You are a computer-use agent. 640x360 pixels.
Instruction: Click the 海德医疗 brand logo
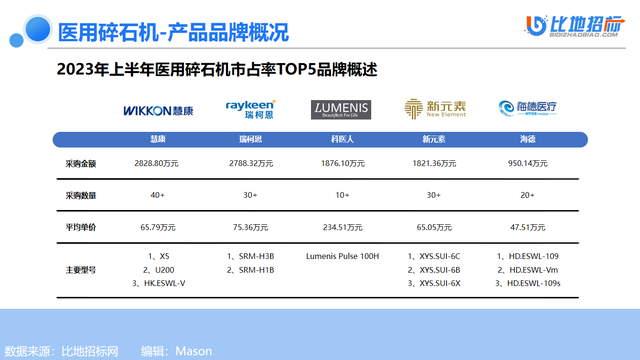(527, 108)
